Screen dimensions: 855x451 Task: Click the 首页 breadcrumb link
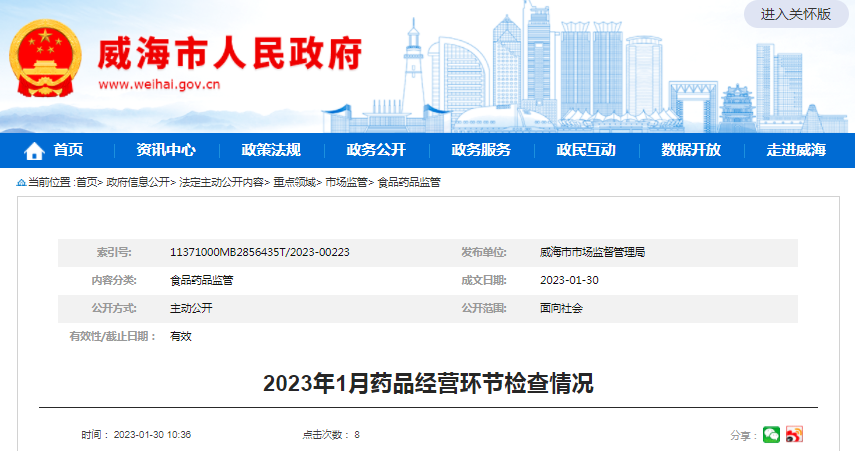tap(86, 183)
